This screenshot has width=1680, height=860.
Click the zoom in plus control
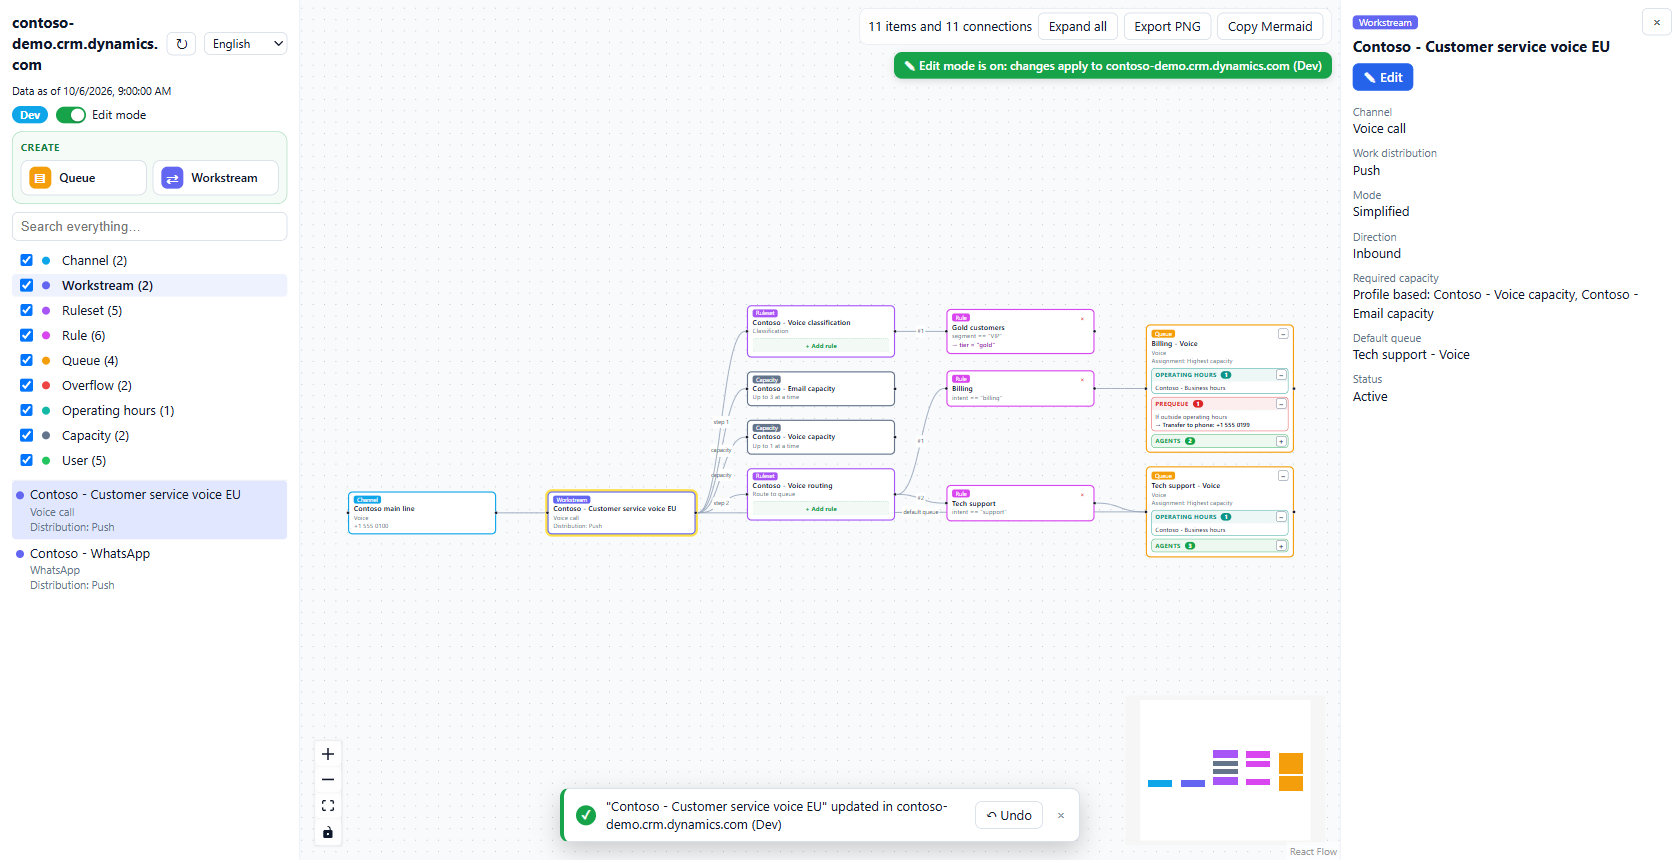point(328,754)
